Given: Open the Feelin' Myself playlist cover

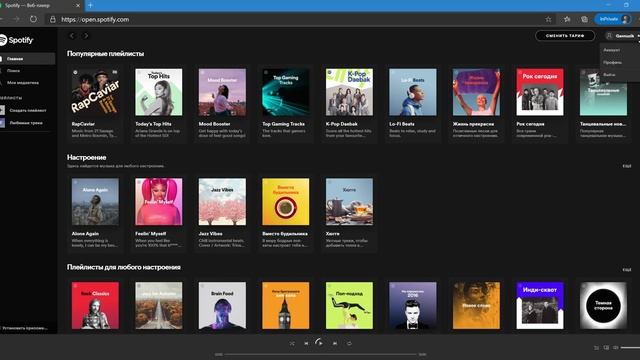Looking at the screenshot, I should pyautogui.click(x=159, y=202).
